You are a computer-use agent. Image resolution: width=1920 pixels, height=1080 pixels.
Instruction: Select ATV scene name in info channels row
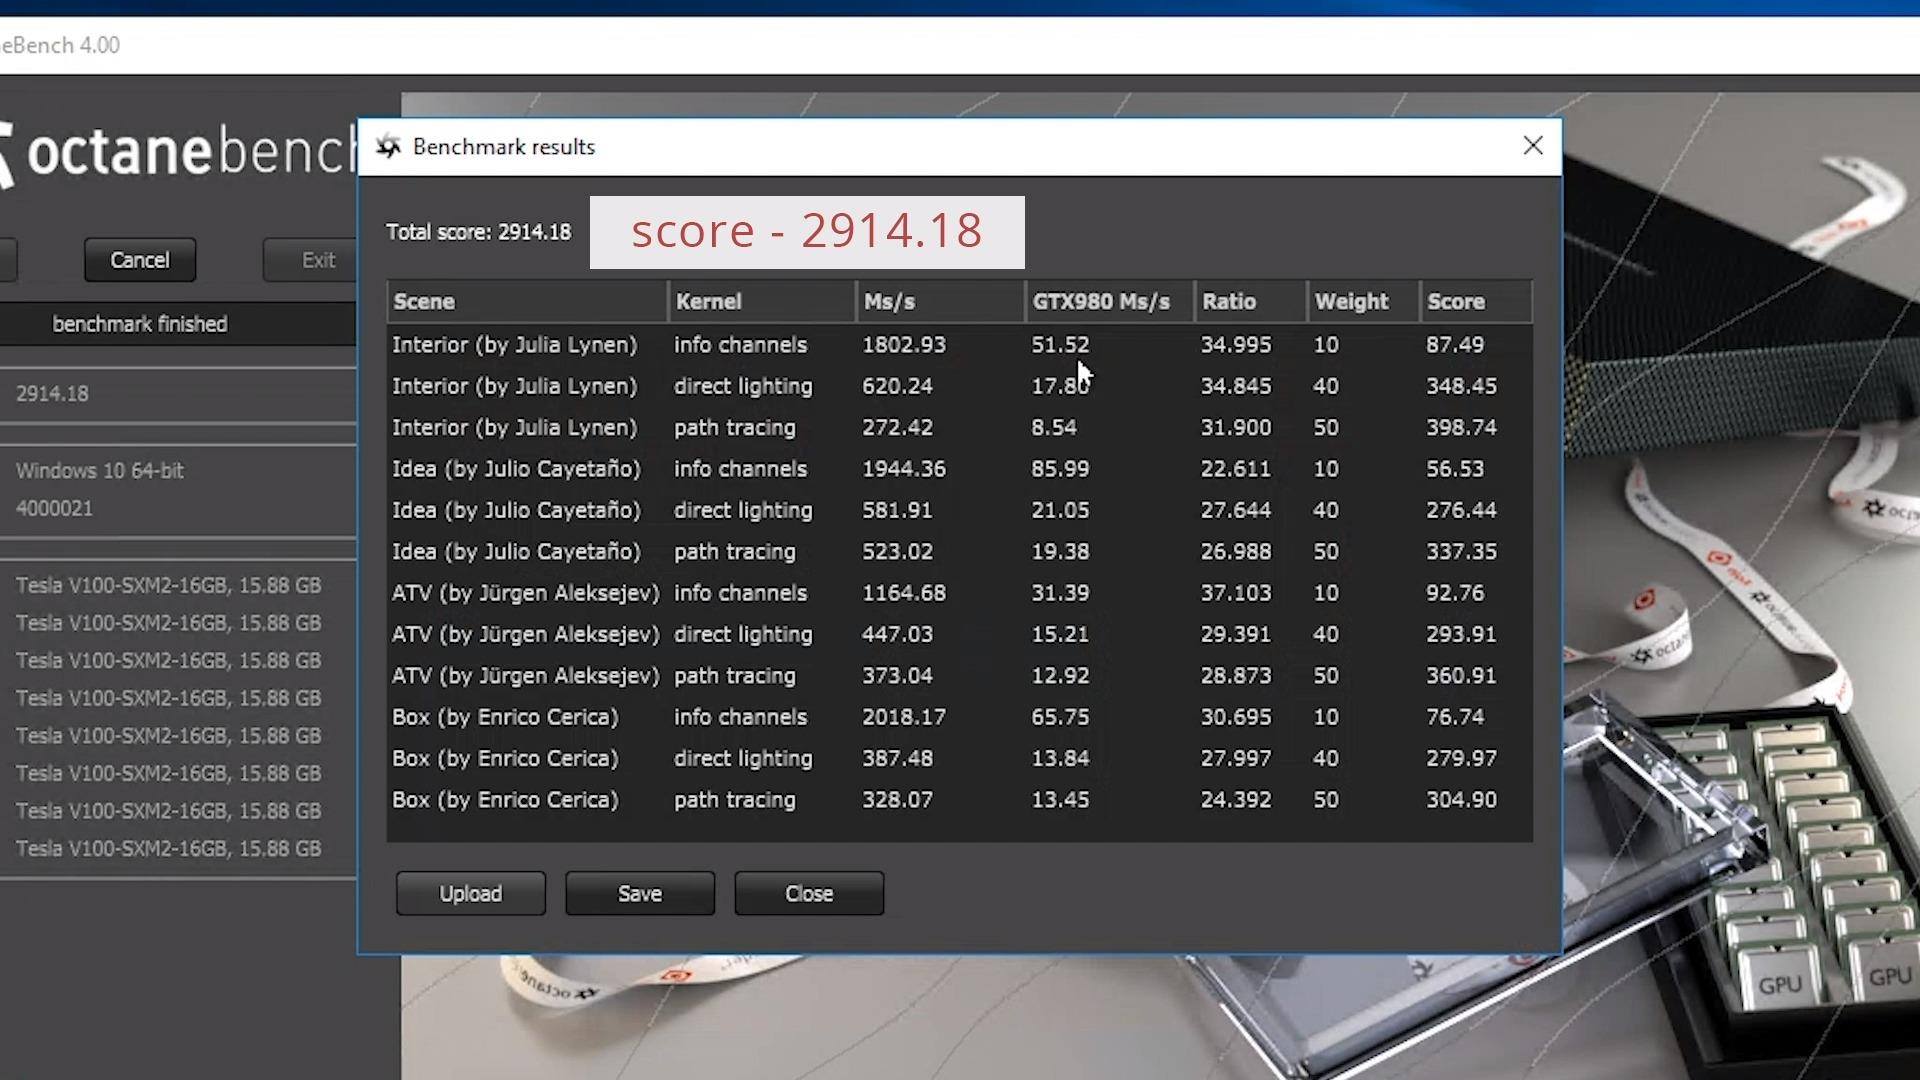(x=526, y=593)
